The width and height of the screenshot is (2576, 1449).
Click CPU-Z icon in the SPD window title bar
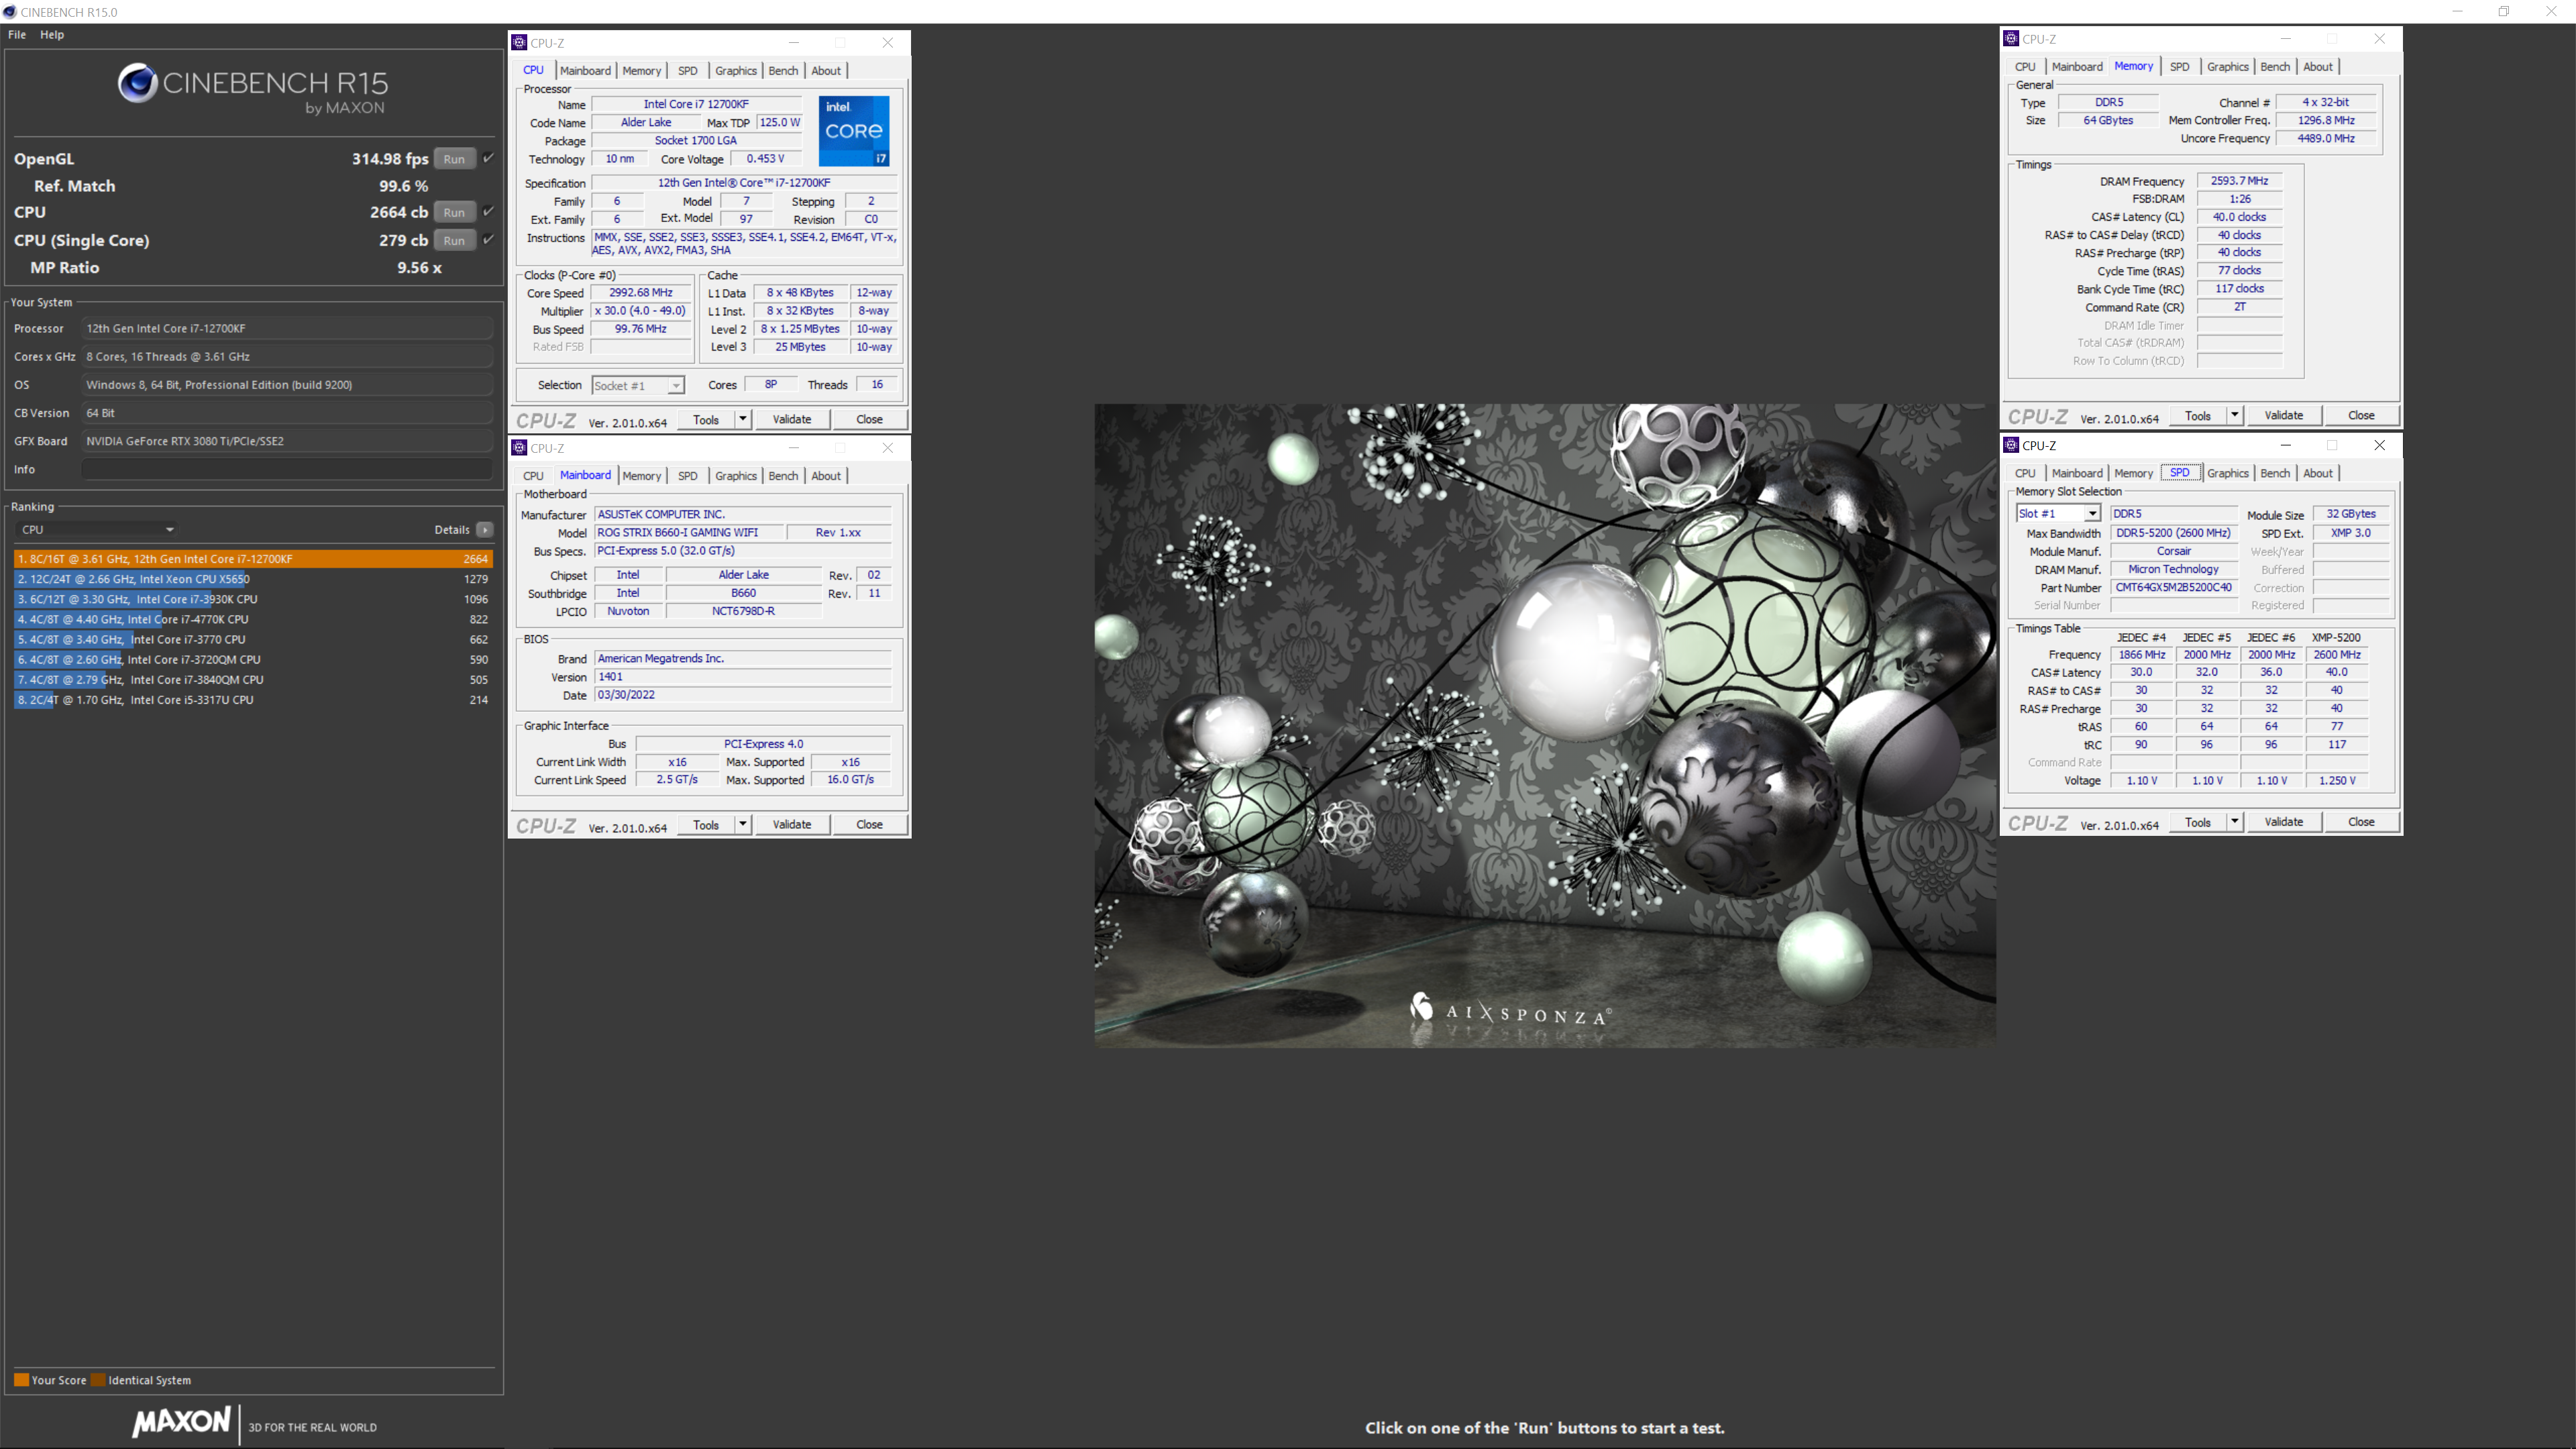click(2011, 445)
